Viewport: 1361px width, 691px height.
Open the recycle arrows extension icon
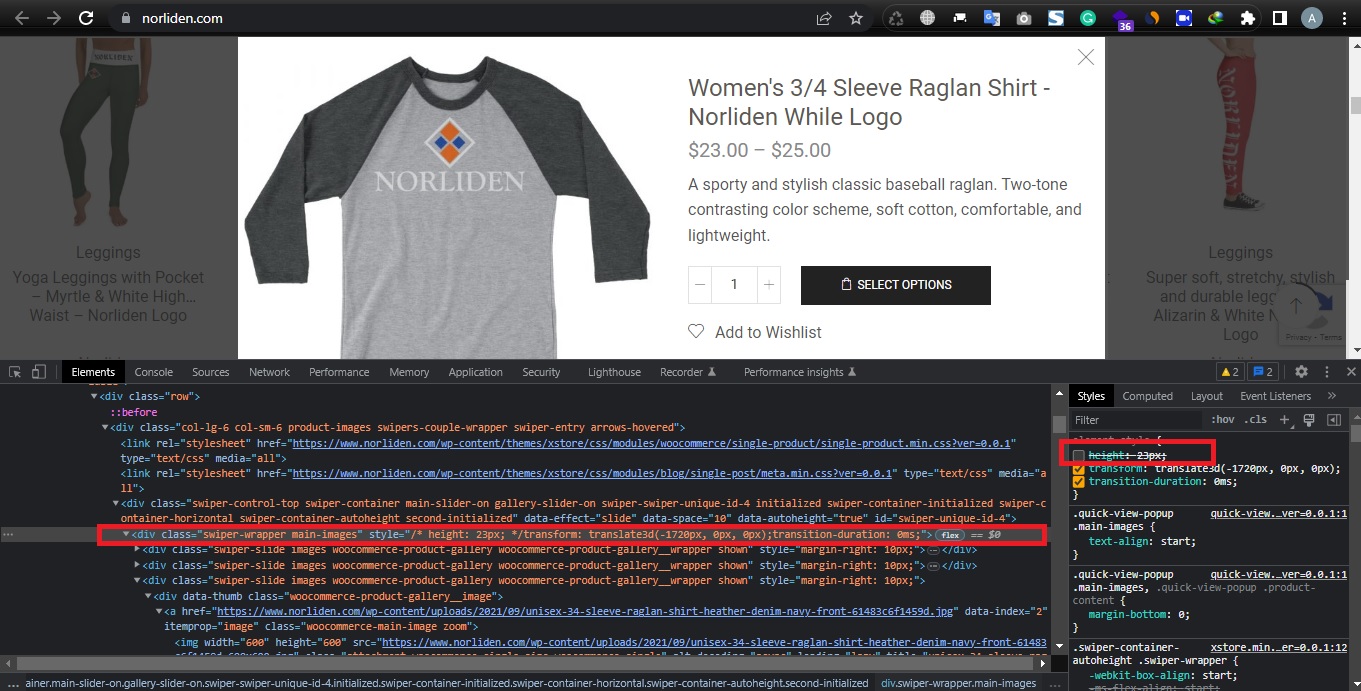[x=896, y=18]
